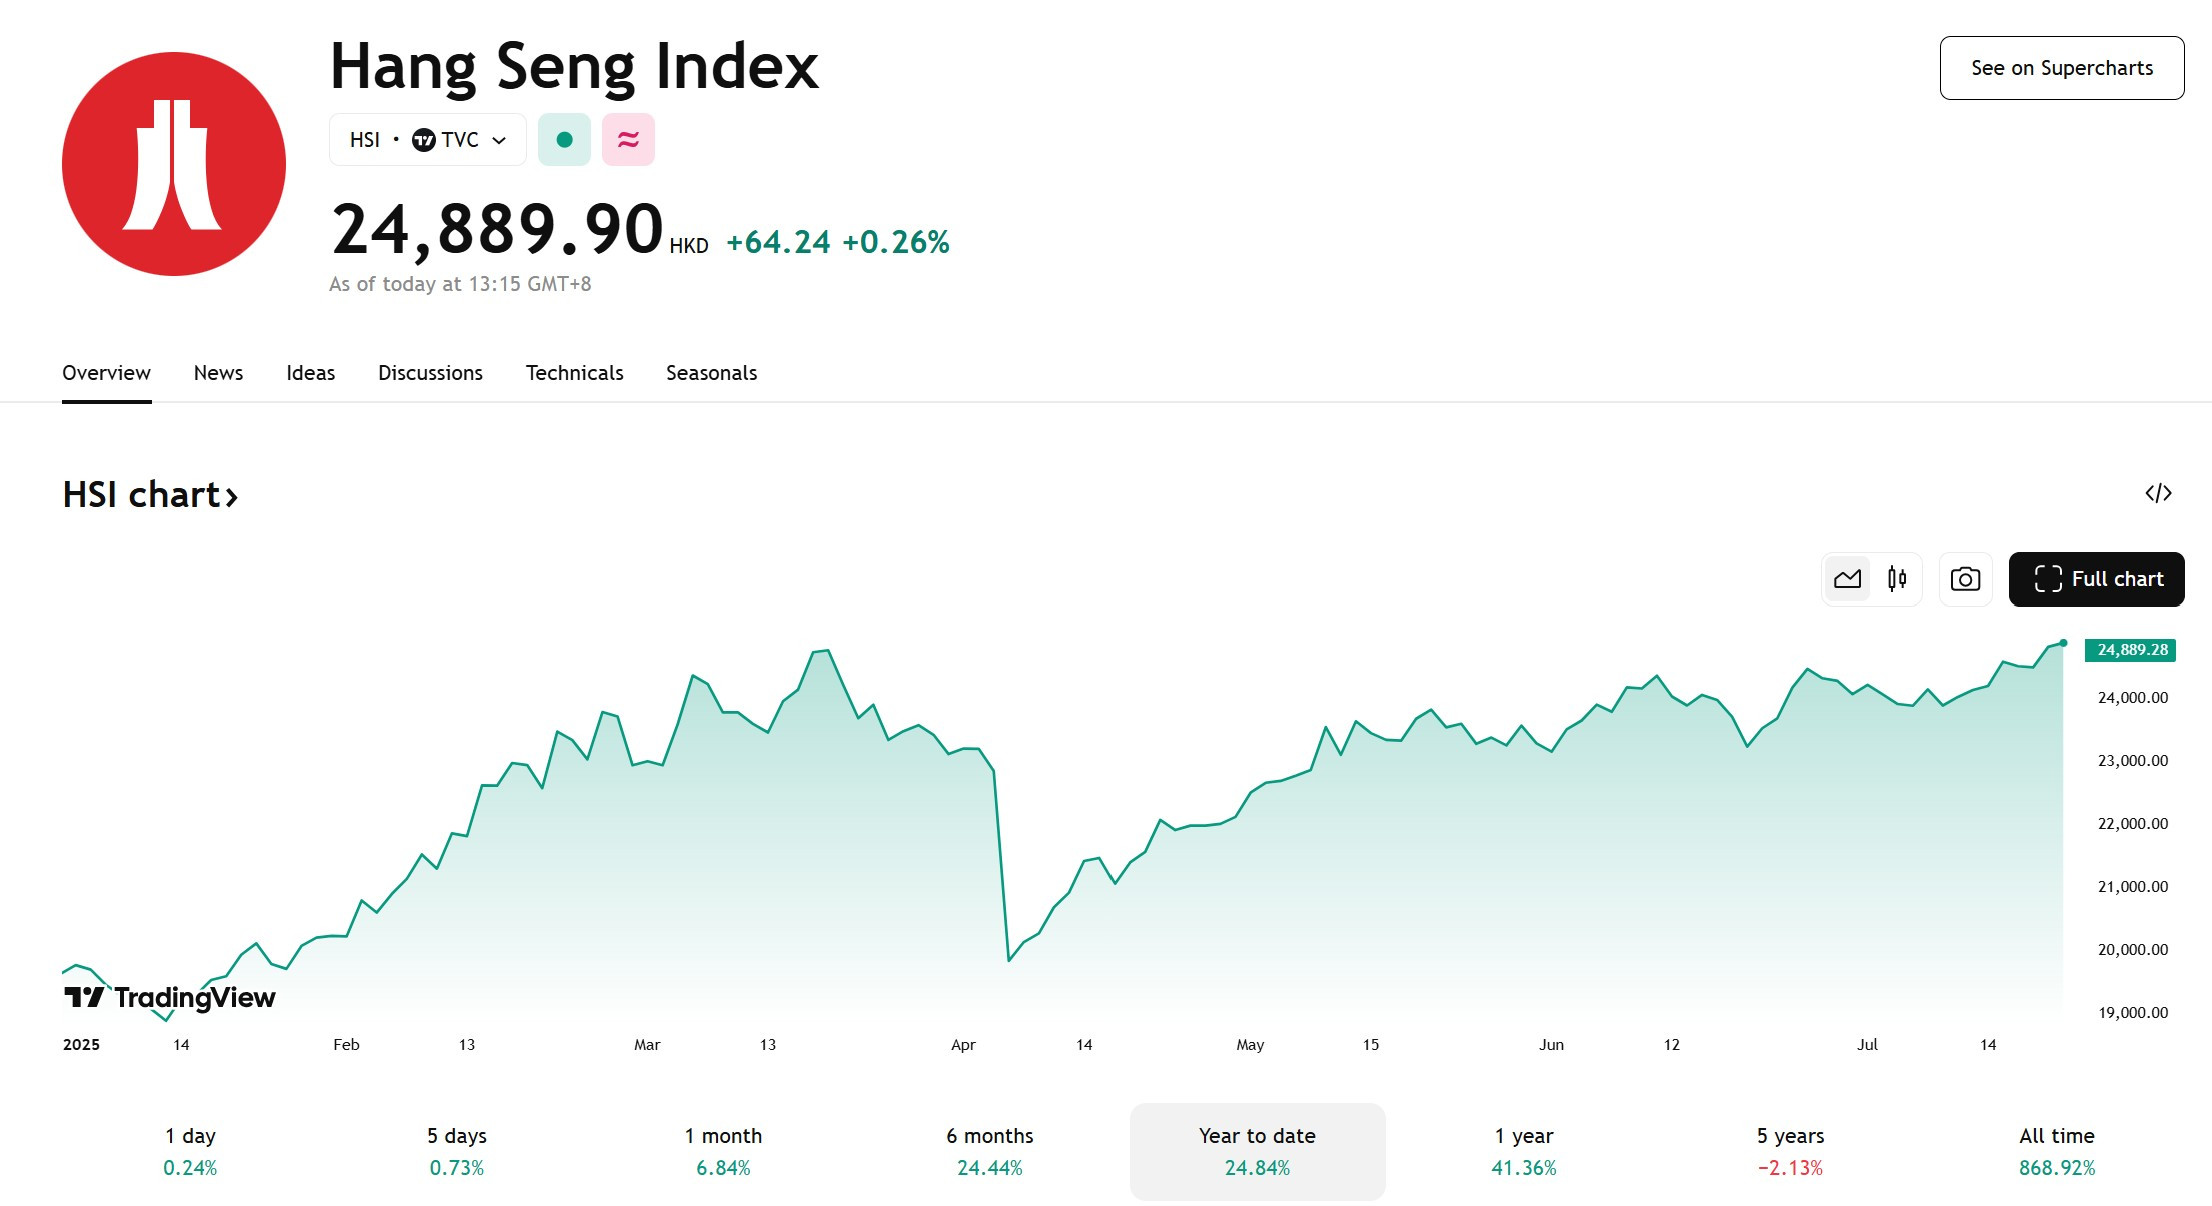Take a chart snapshot with camera icon
The height and width of the screenshot is (1206, 2212).
[1965, 579]
